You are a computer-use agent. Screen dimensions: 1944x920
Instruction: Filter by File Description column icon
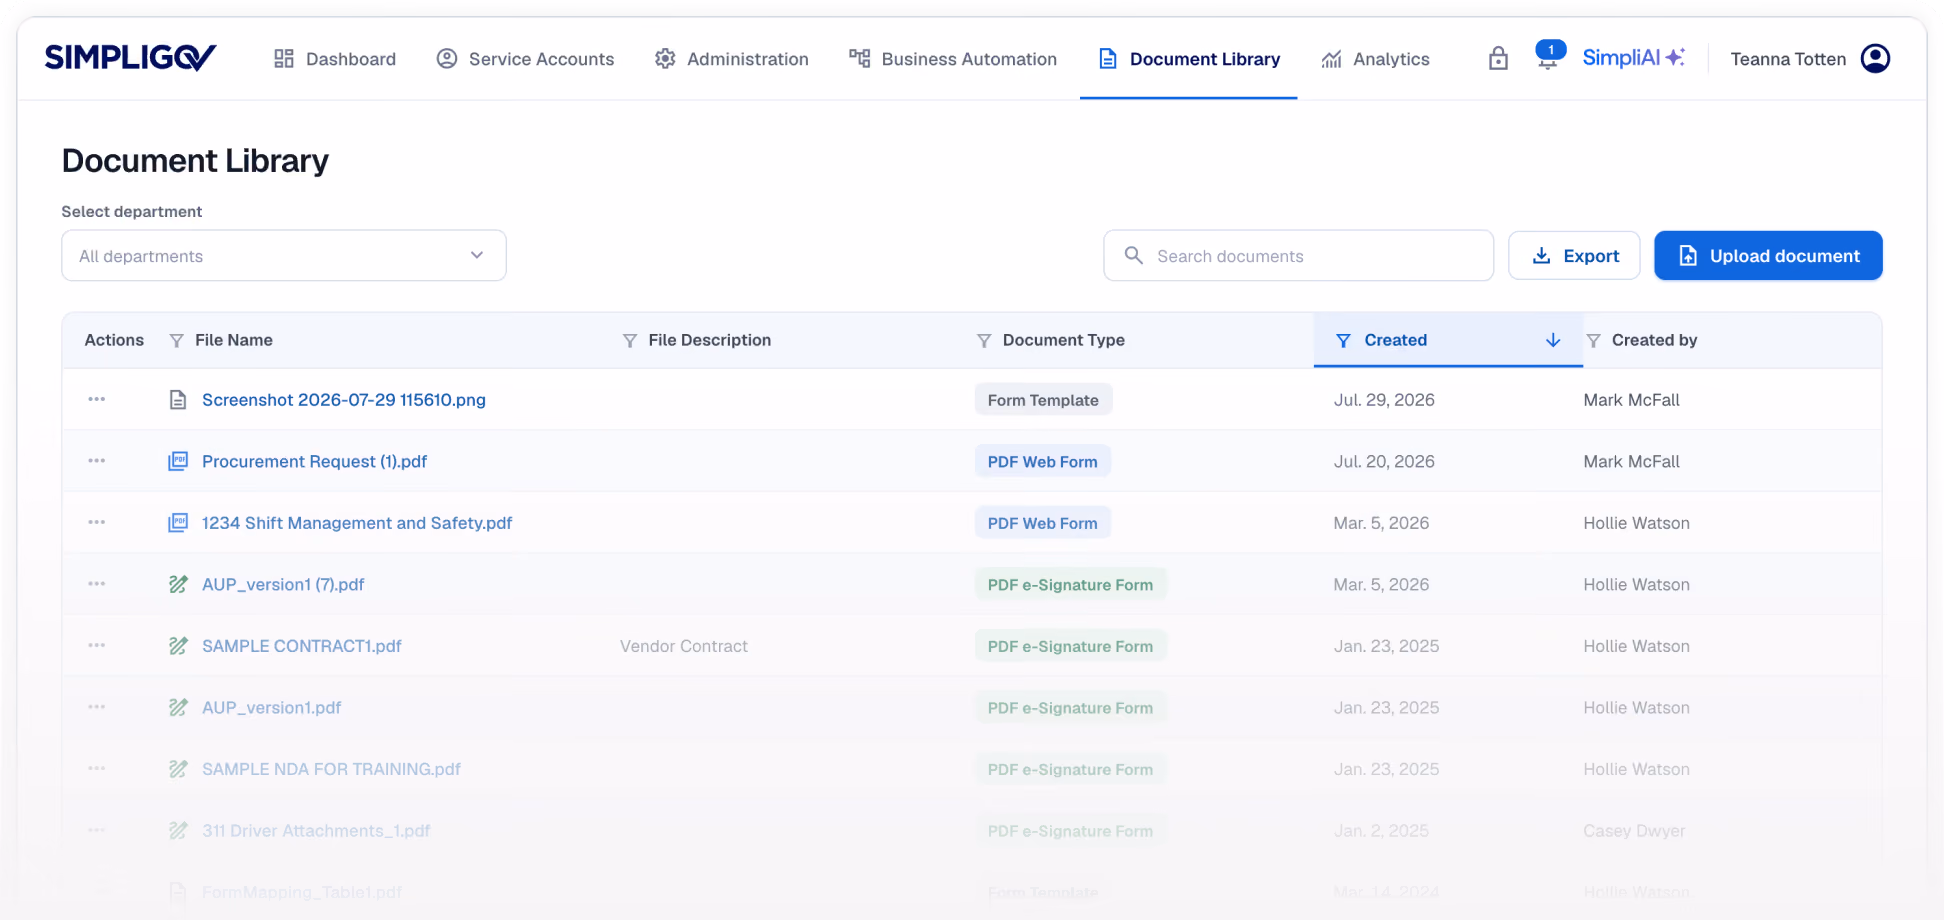pyautogui.click(x=630, y=341)
